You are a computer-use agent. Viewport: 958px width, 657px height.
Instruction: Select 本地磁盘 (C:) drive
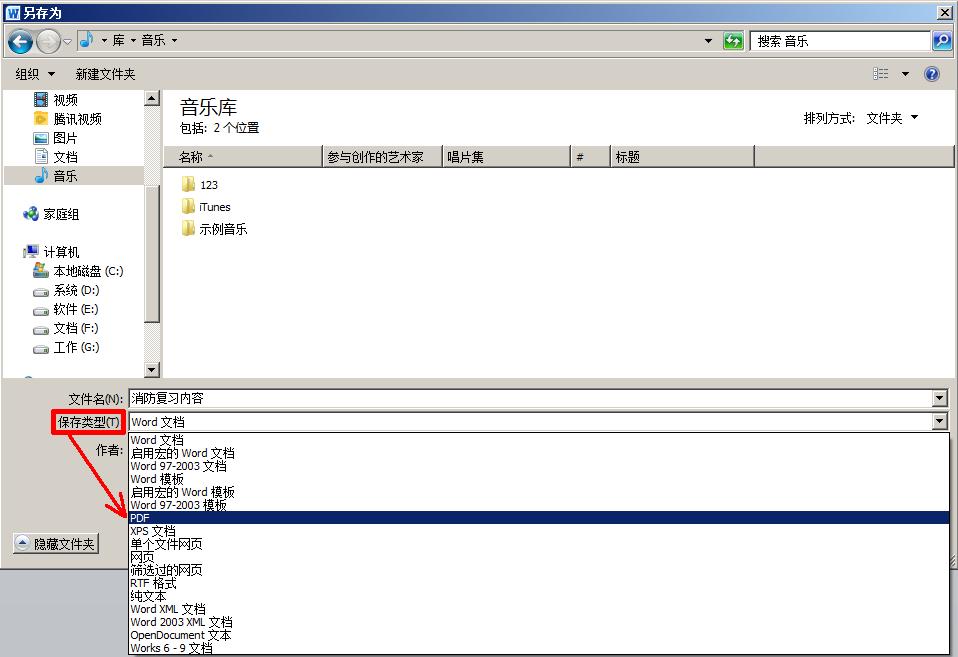(88, 271)
